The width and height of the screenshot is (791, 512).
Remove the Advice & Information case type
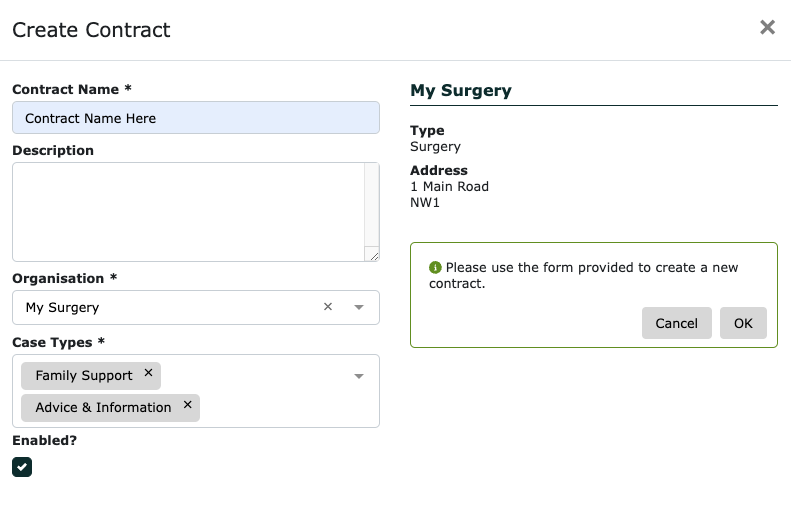[188, 405]
